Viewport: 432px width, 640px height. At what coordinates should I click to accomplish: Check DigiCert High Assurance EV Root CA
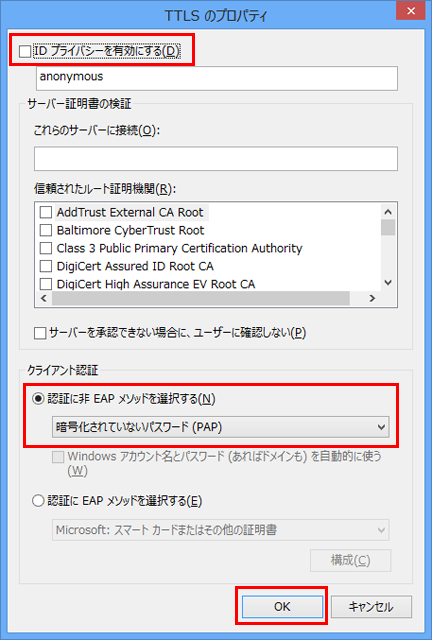point(46,284)
